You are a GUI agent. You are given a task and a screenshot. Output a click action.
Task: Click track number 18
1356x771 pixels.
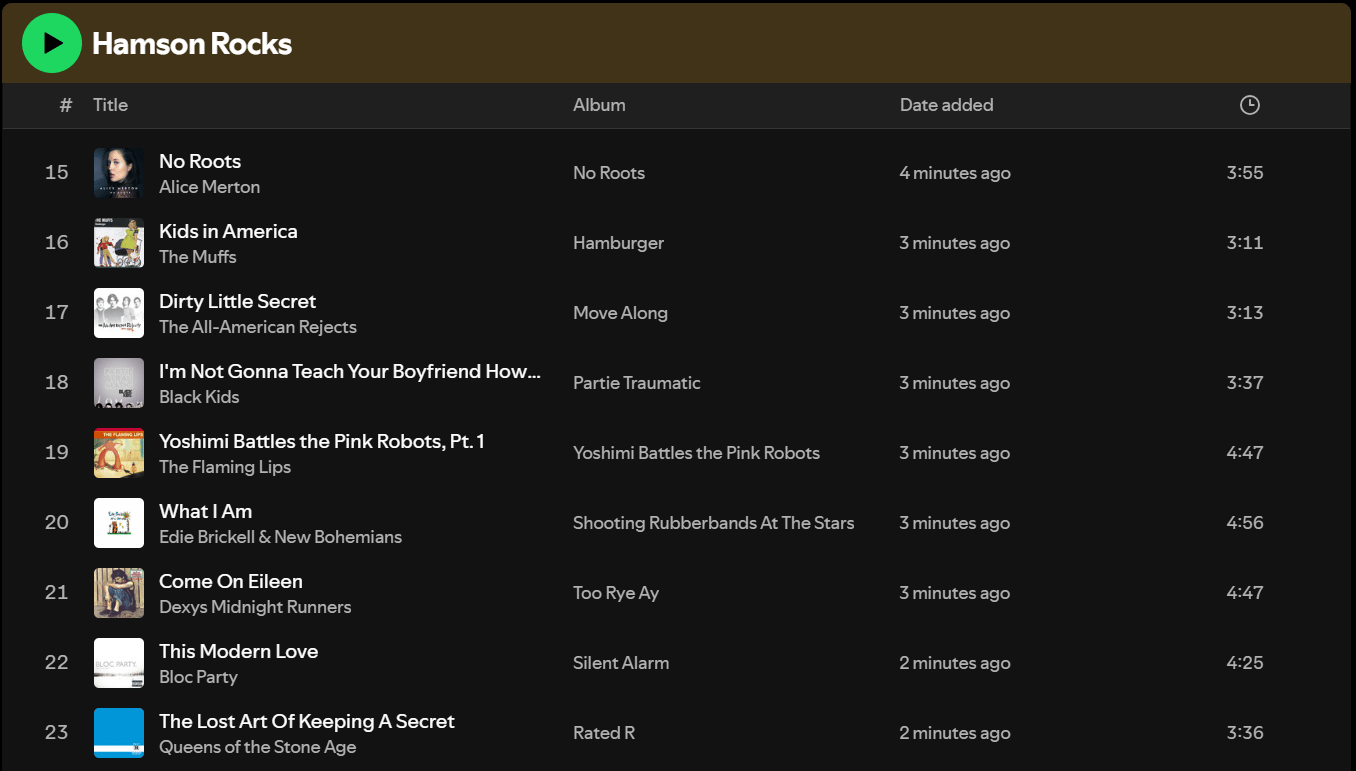tap(57, 383)
